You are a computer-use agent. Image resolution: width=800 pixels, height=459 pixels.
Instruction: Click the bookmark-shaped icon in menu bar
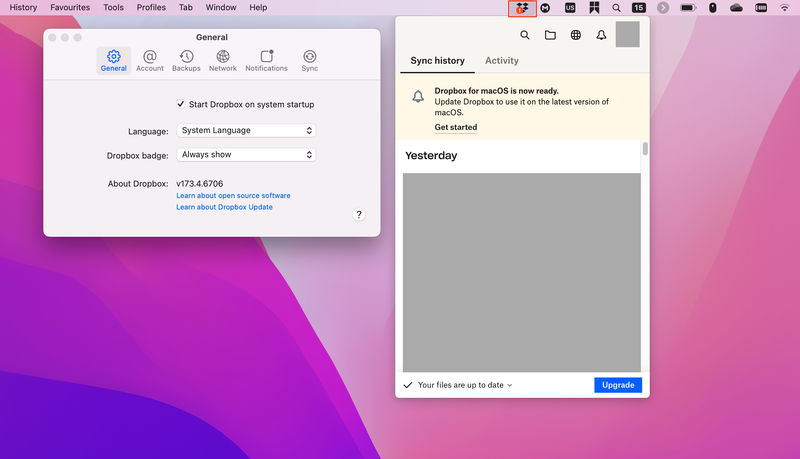594,8
